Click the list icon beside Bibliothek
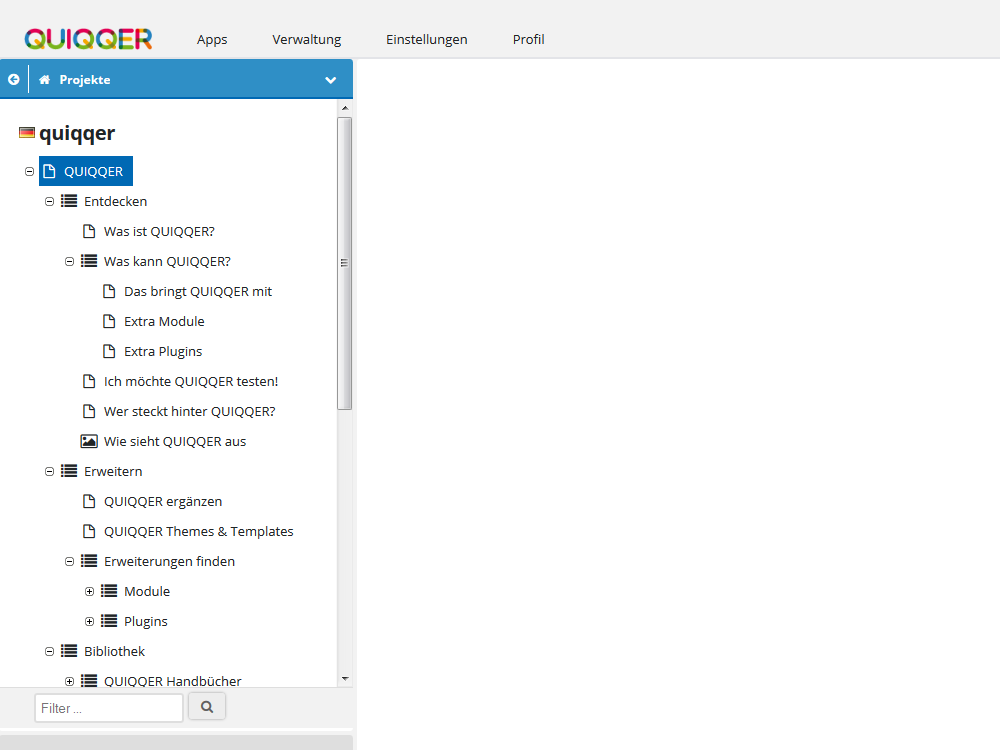1000x750 pixels. (x=69, y=651)
